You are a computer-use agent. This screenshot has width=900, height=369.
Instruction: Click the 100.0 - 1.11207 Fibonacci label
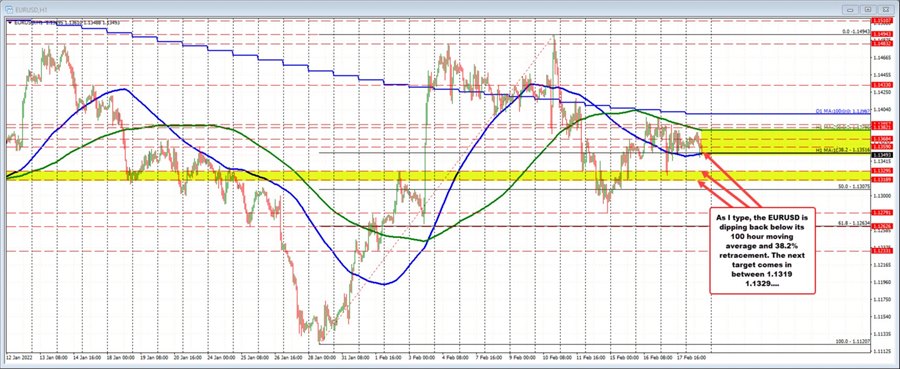point(853,341)
